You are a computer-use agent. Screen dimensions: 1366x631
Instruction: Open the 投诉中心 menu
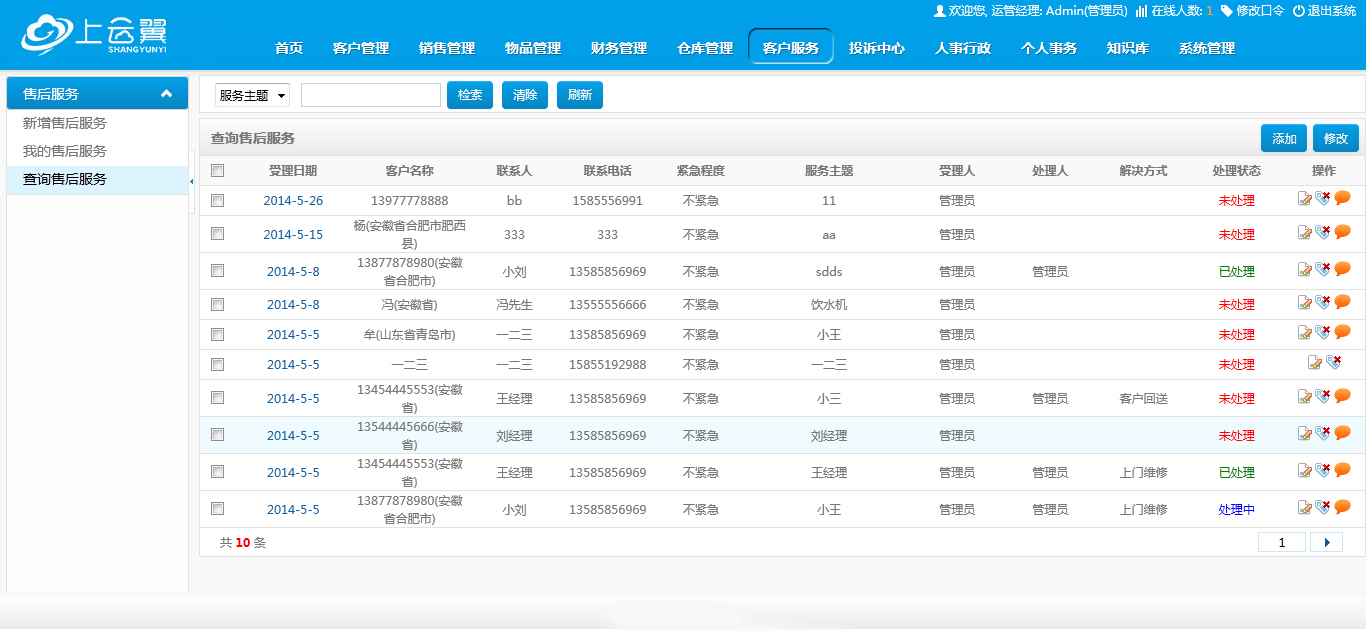click(x=877, y=48)
